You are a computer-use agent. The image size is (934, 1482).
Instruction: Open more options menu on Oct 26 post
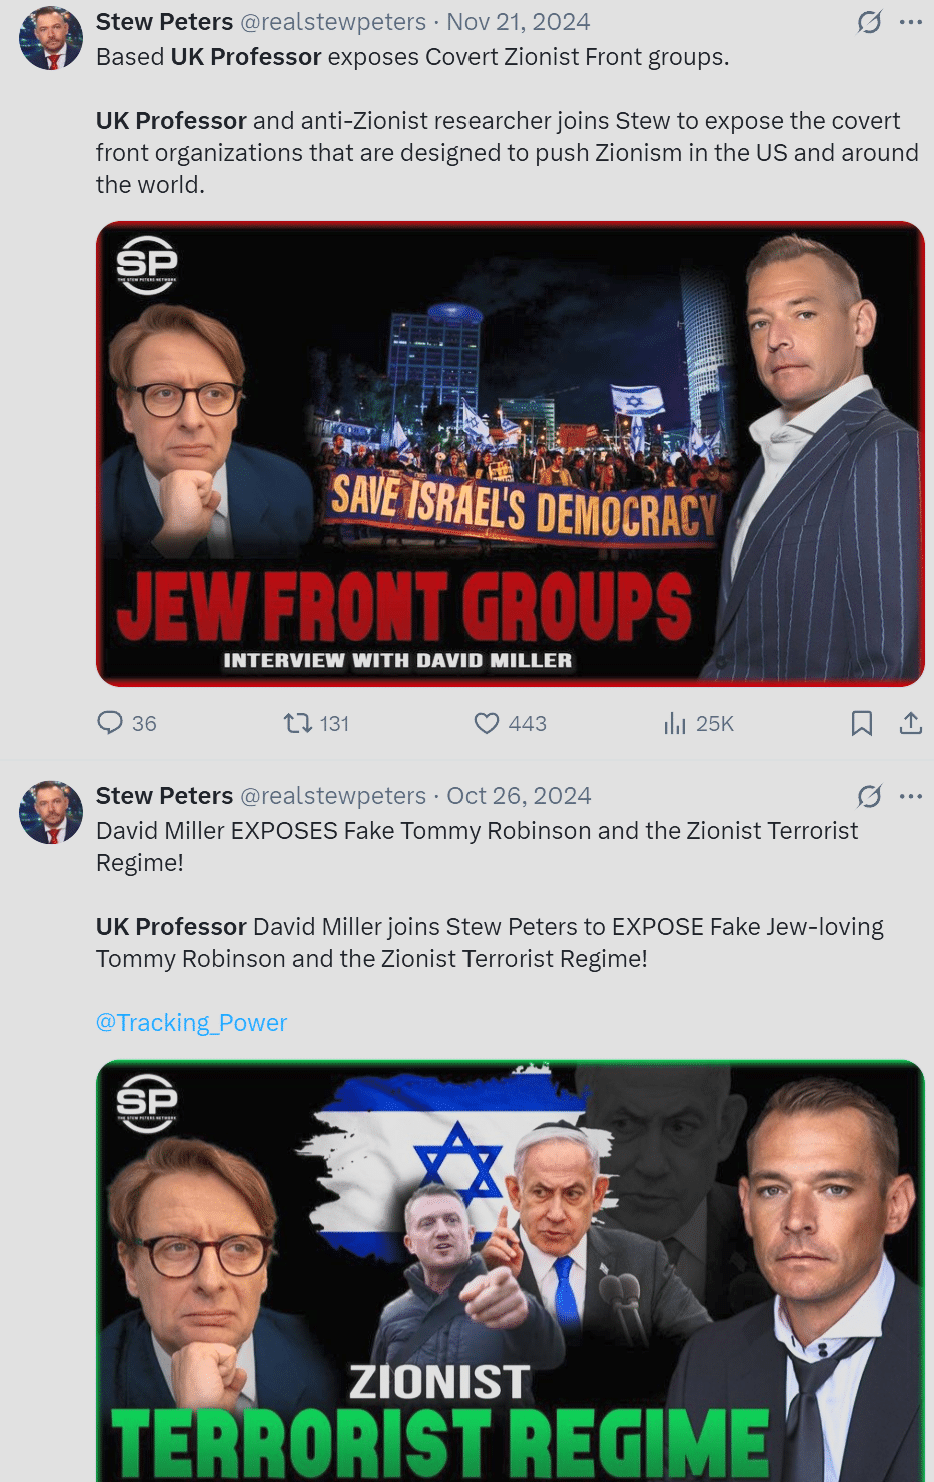pyautogui.click(x=911, y=796)
